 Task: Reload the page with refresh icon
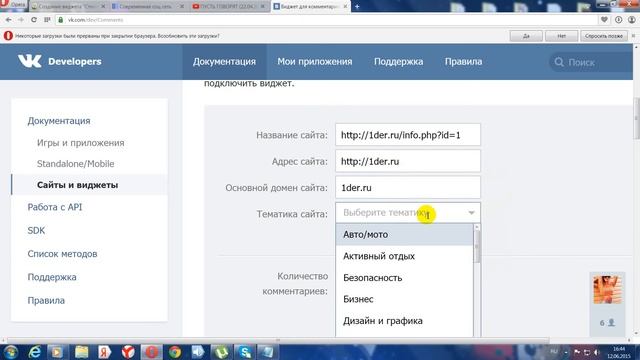click(34, 20)
